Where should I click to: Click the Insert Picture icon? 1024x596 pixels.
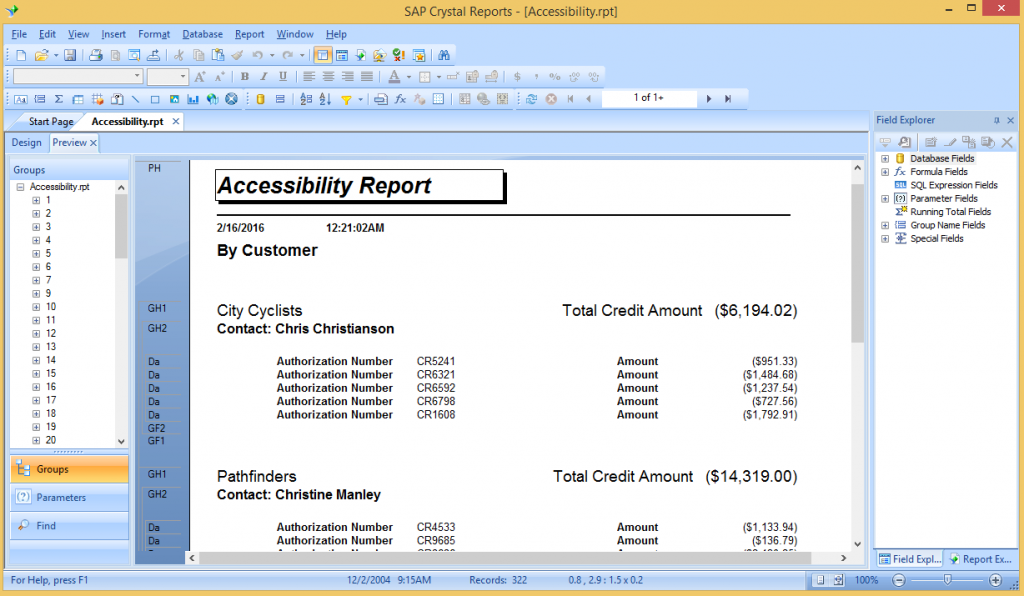(174, 99)
